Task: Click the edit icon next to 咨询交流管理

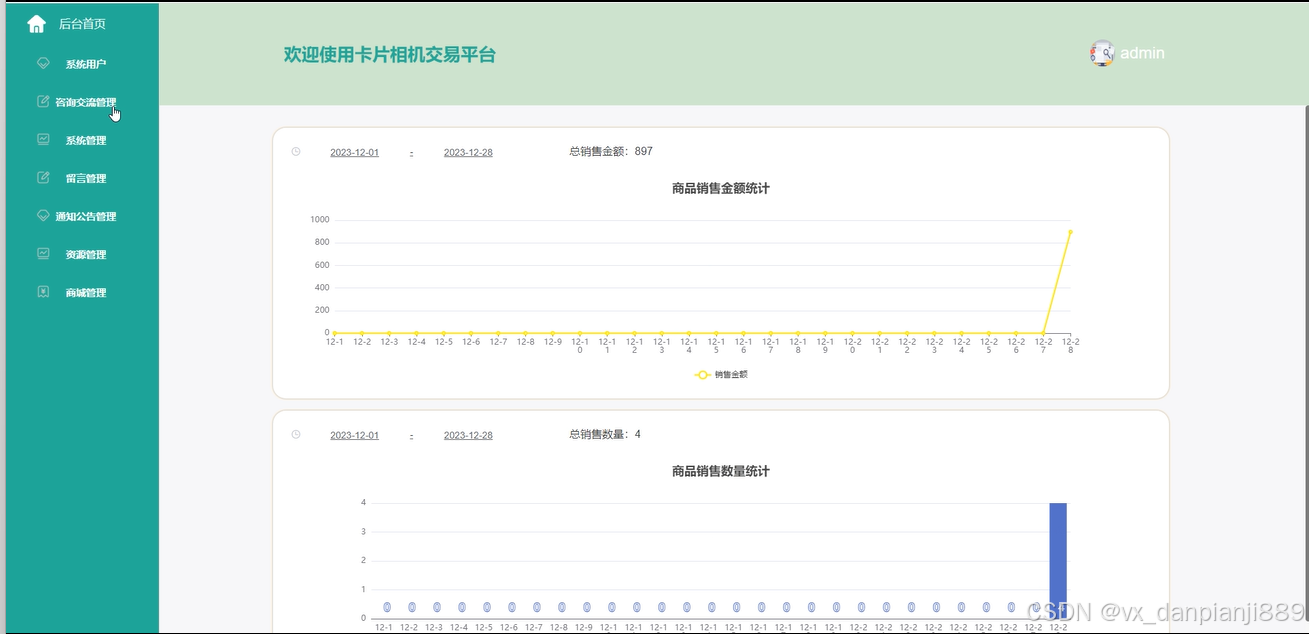Action: click(x=43, y=101)
